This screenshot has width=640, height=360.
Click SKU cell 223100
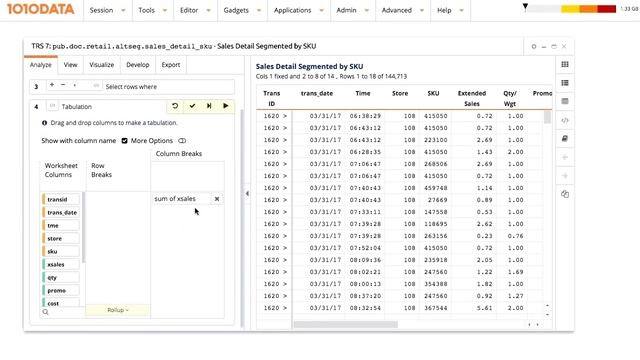[x=436, y=140]
